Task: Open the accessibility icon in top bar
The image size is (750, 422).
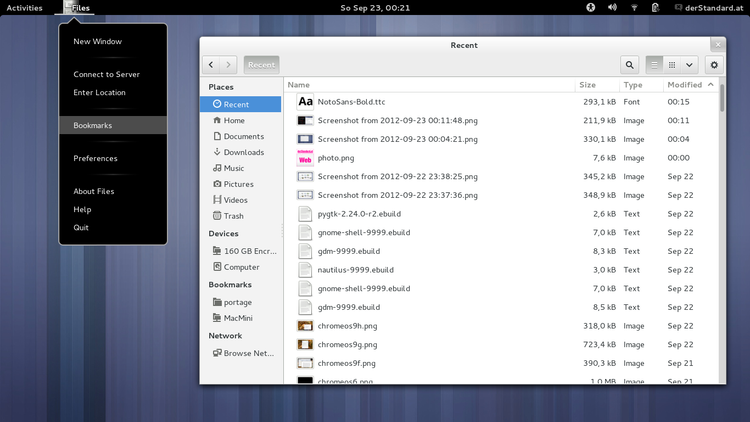Action: (590, 8)
